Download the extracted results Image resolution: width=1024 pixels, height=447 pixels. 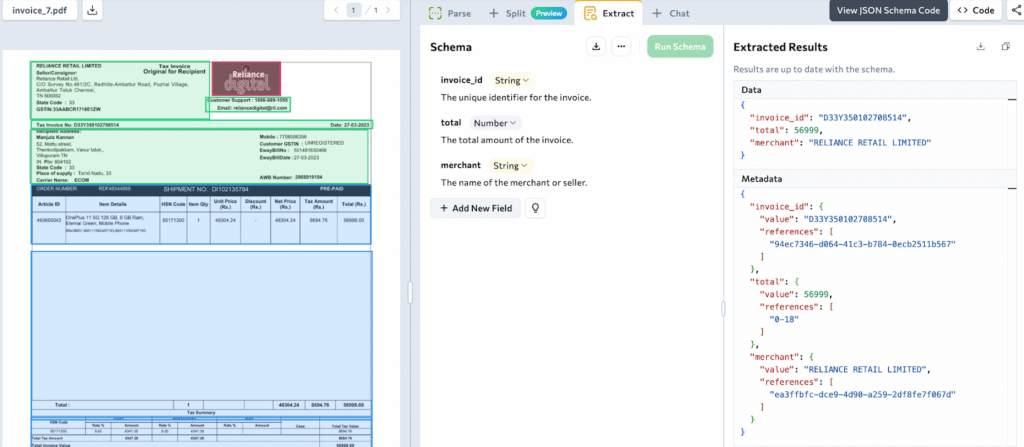pyautogui.click(x=980, y=47)
